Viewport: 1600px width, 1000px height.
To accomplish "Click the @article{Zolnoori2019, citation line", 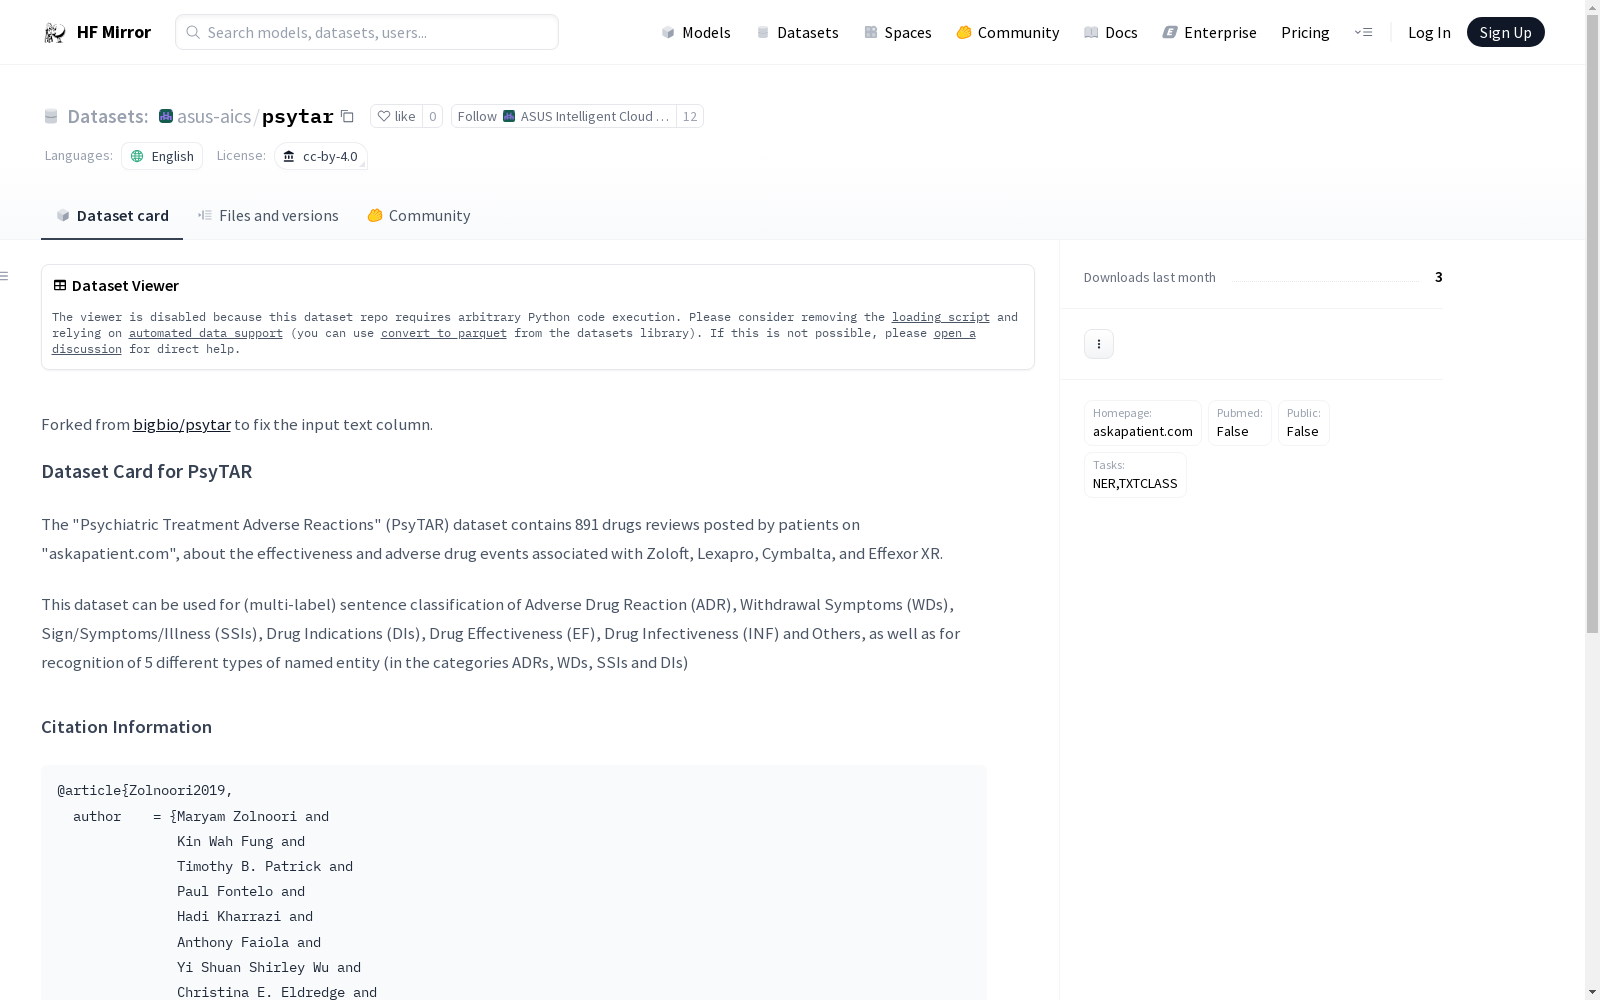I will (145, 790).
